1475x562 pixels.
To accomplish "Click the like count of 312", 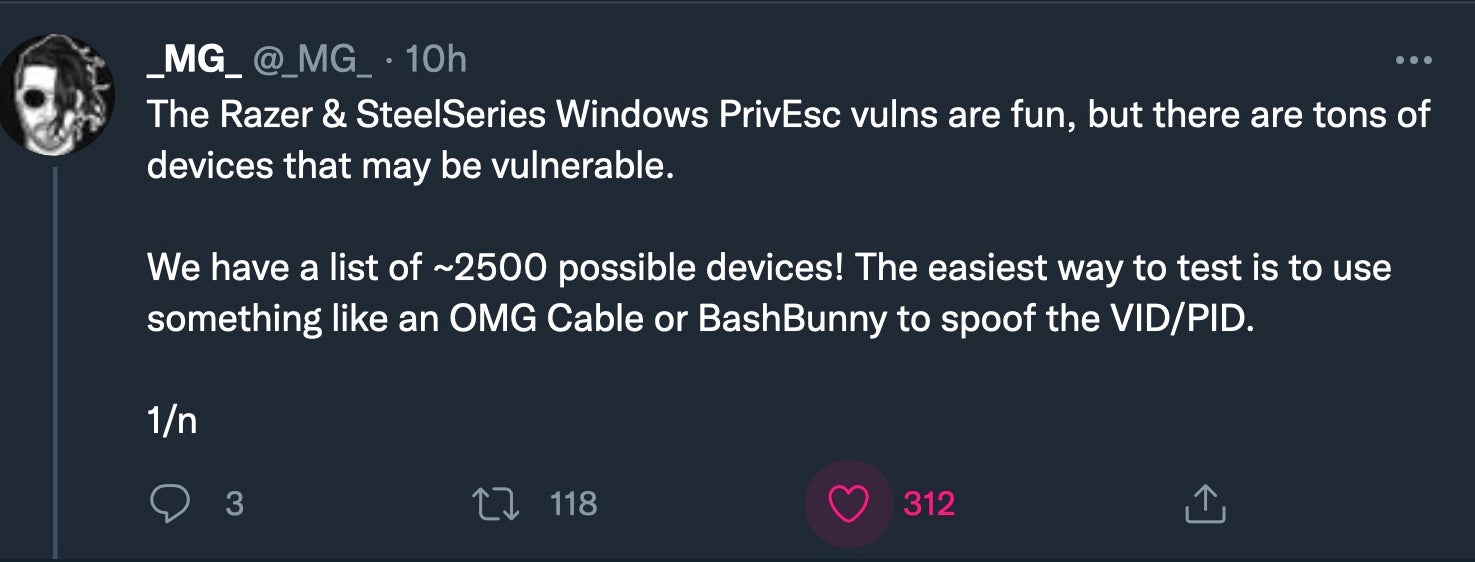I will point(928,504).
